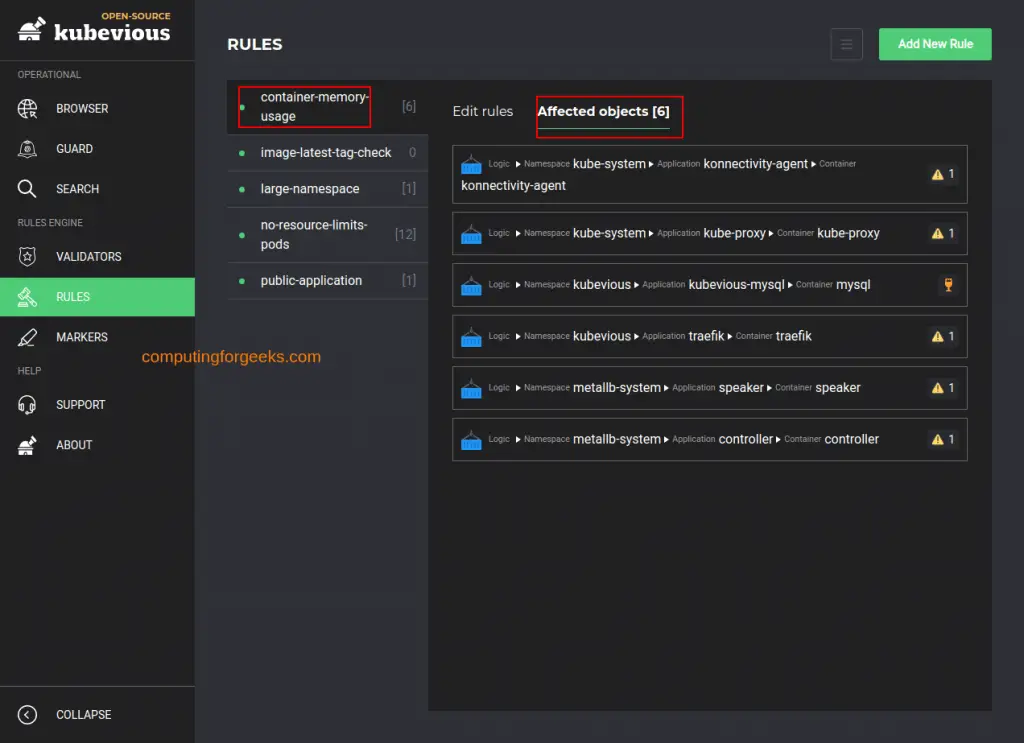Select the Affected objects [6] tab
This screenshot has width=1024, height=743.
point(603,112)
